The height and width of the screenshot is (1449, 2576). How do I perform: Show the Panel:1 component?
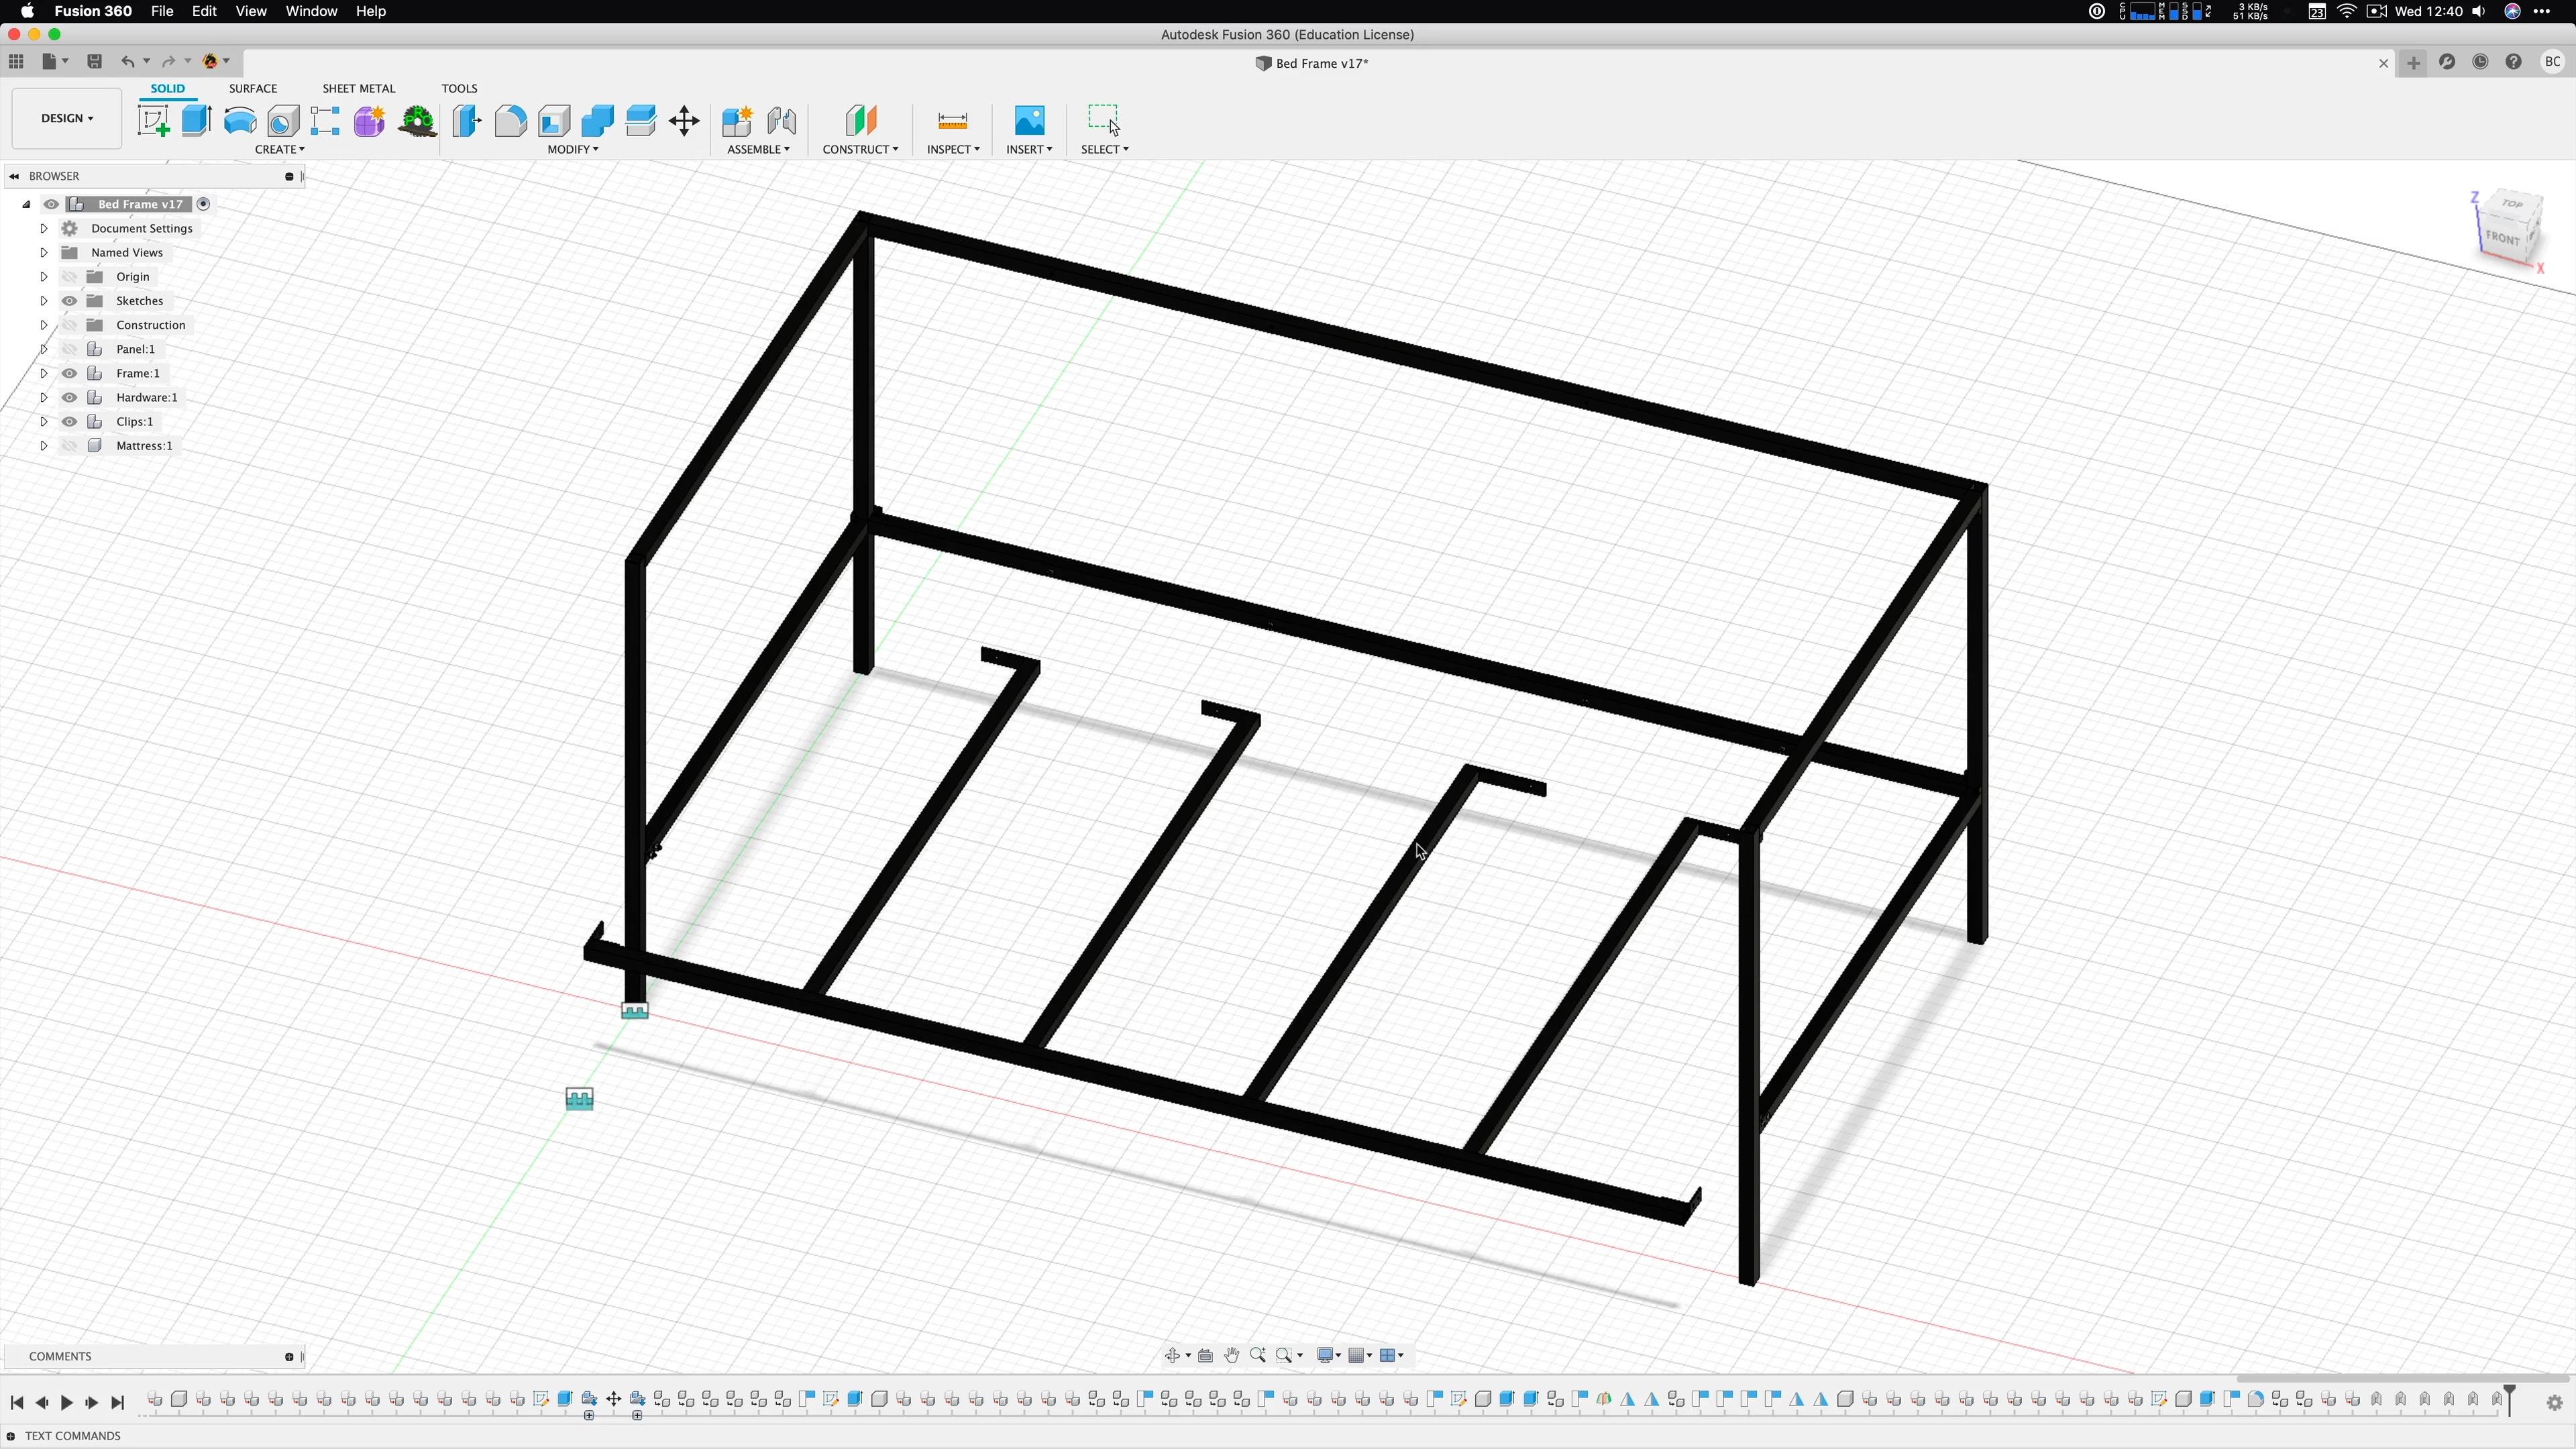[69, 349]
